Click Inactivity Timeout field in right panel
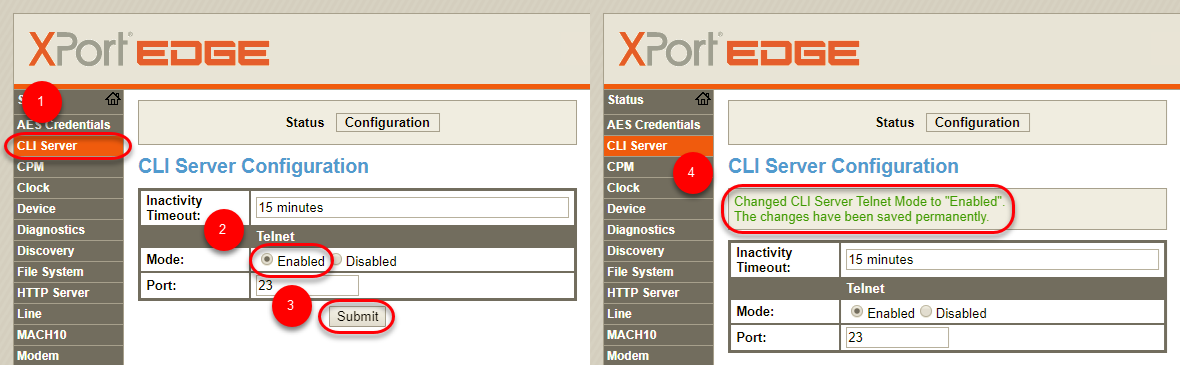This screenshot has height=365, width=1180. (x=1002, y=260)
